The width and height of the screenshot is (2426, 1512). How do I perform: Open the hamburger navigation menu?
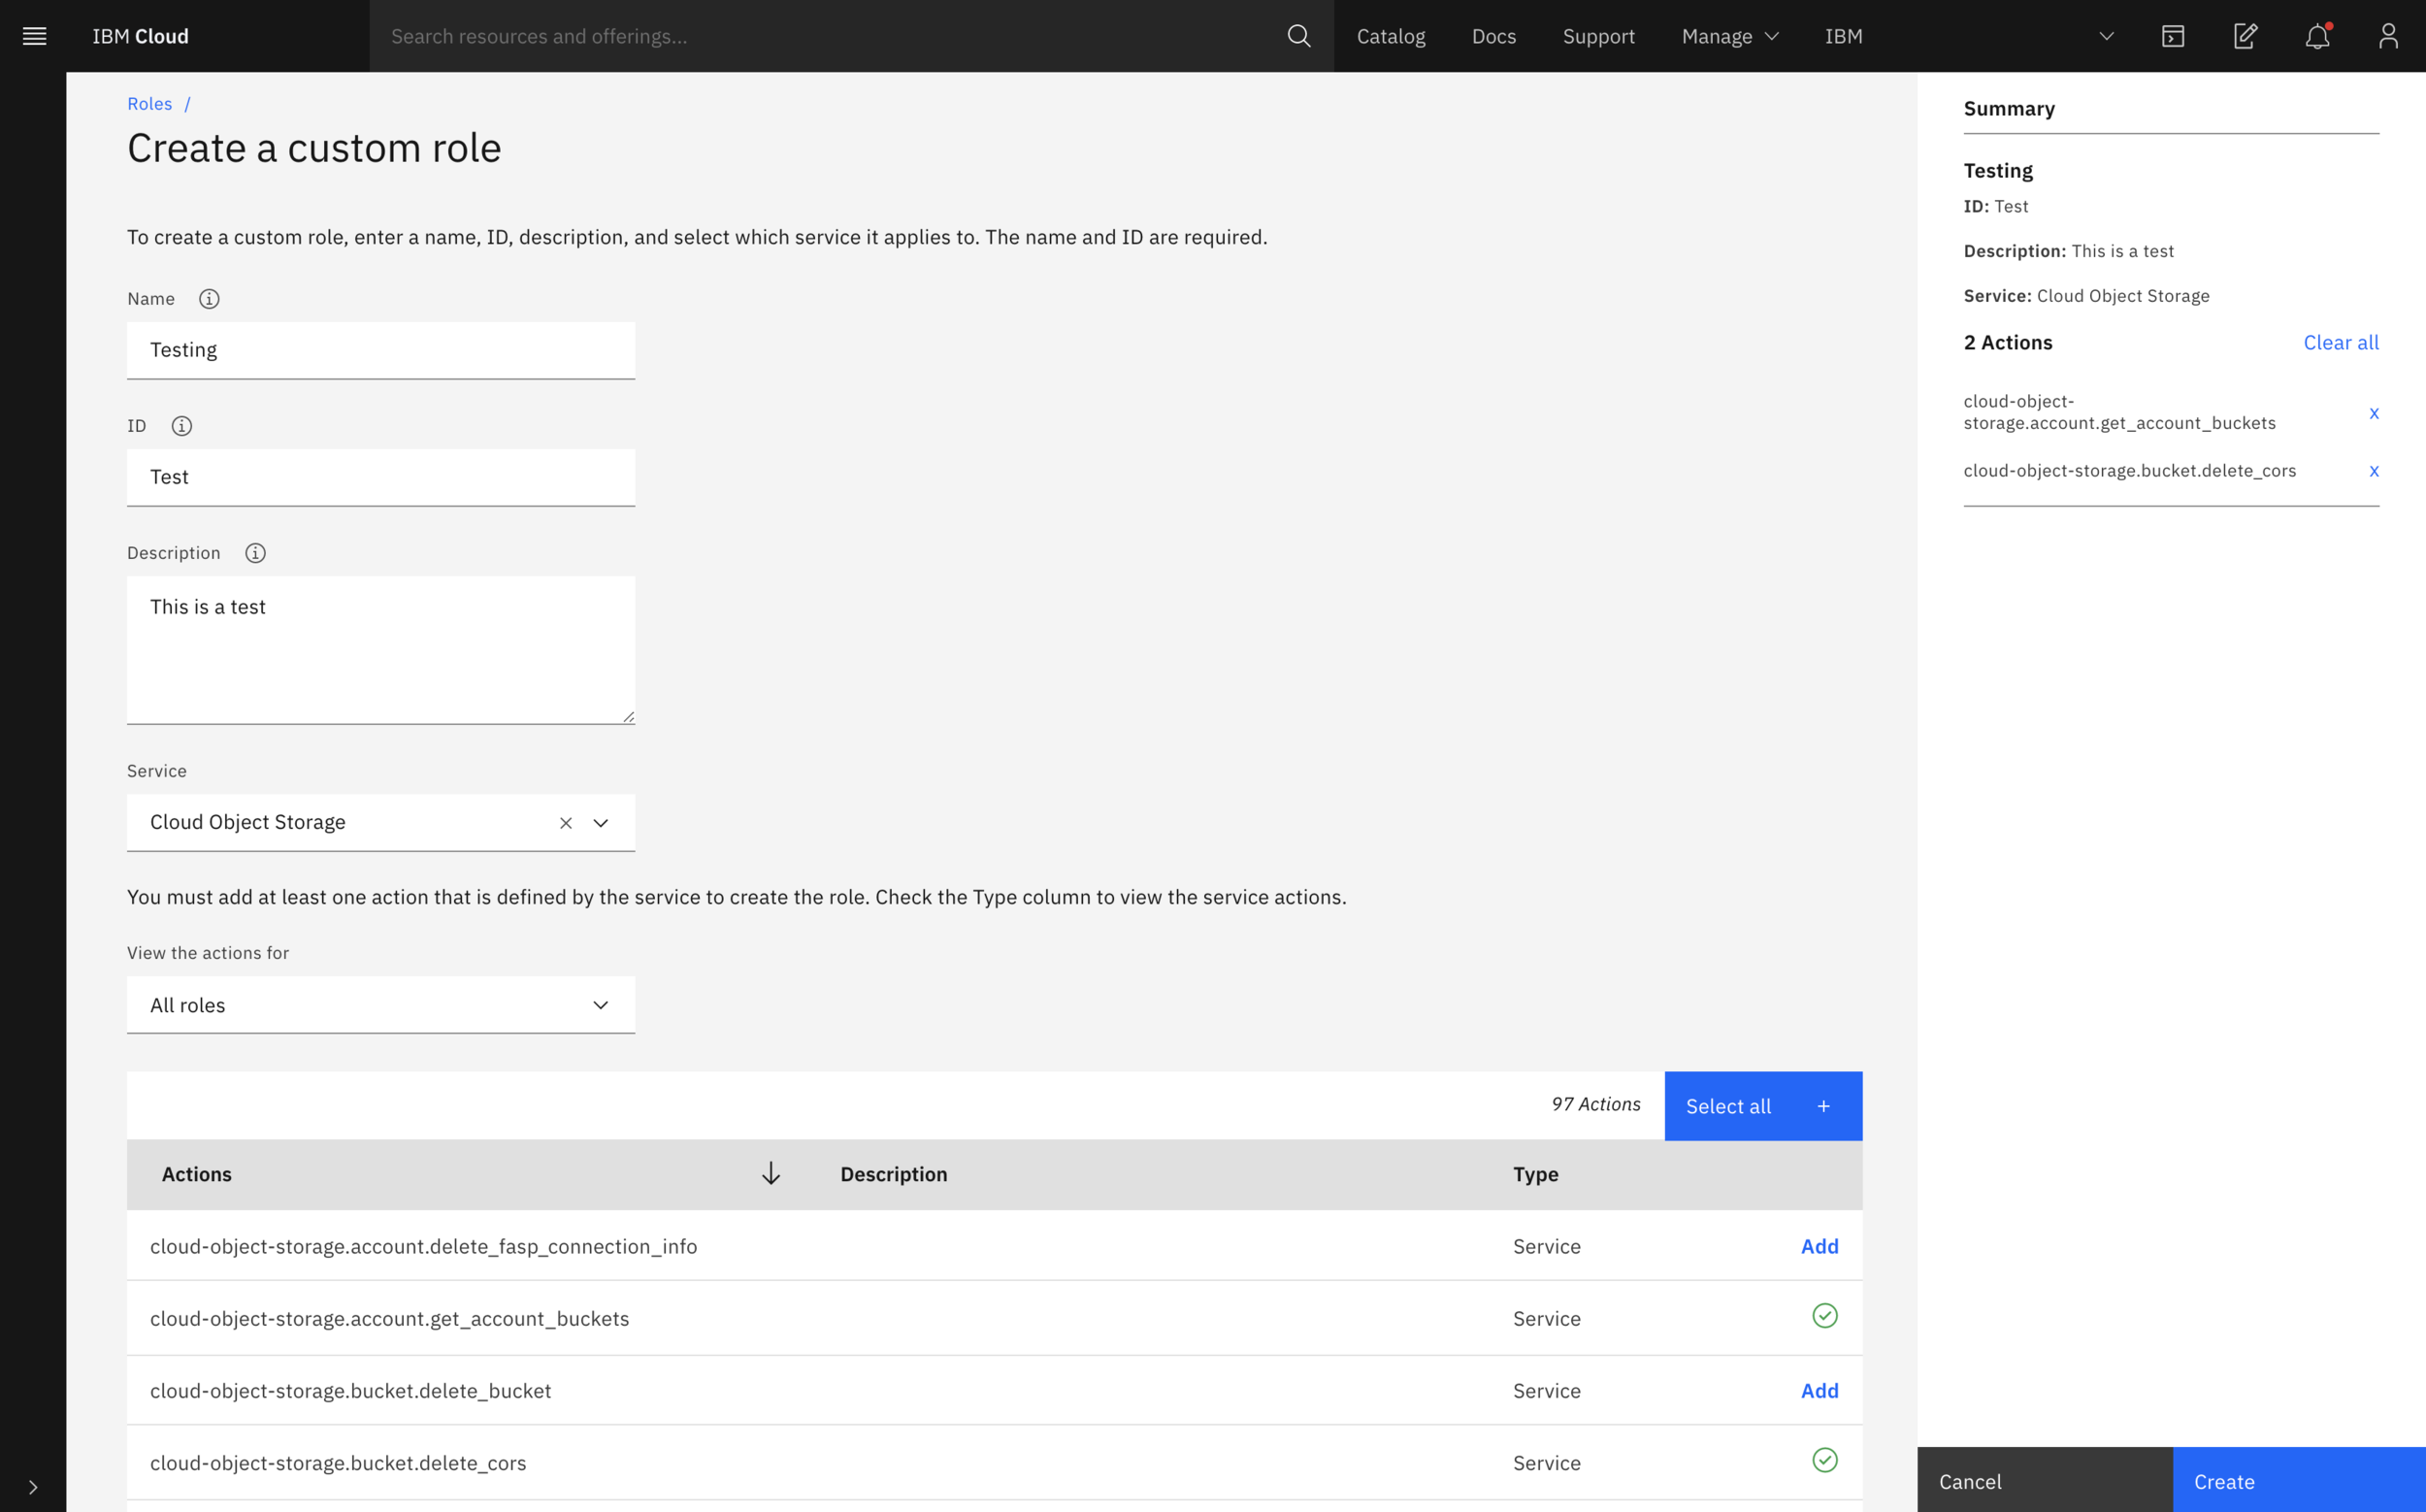click(34, 36)
